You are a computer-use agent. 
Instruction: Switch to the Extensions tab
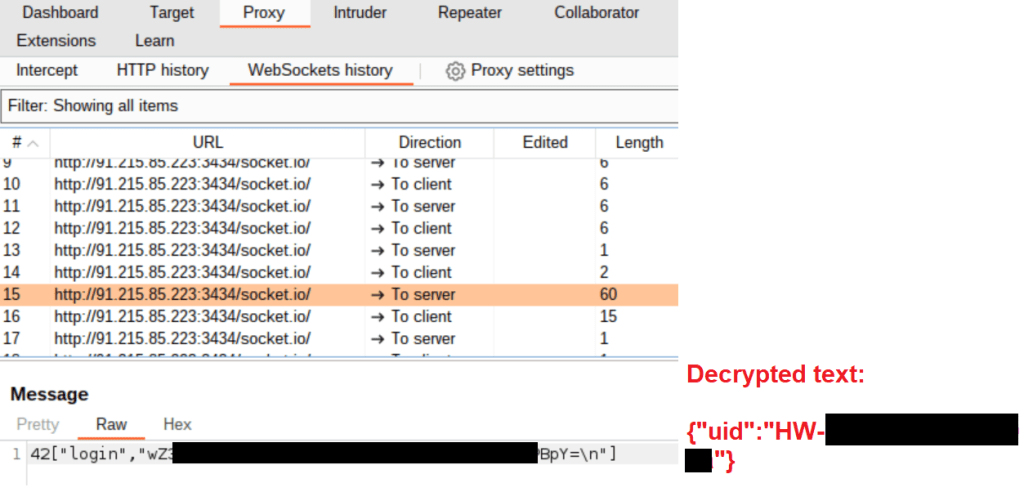pyautogui.click(x=56, y=41)
